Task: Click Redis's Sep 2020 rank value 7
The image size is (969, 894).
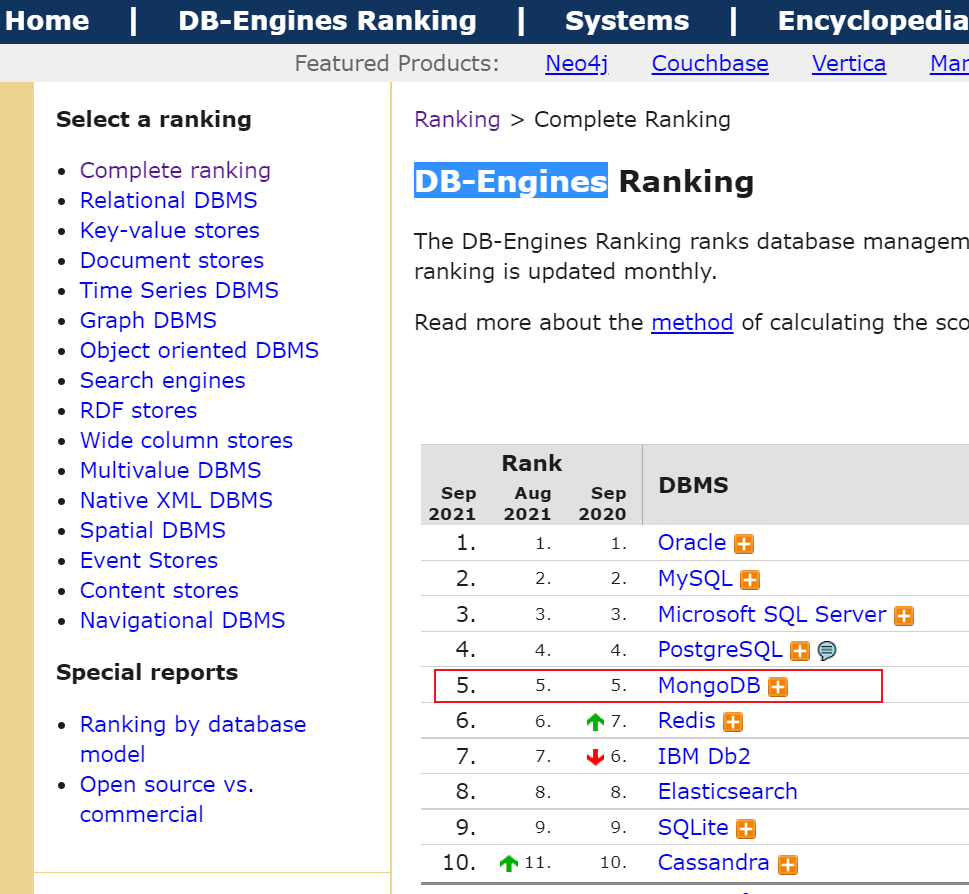Action: [x=618, y=721]
